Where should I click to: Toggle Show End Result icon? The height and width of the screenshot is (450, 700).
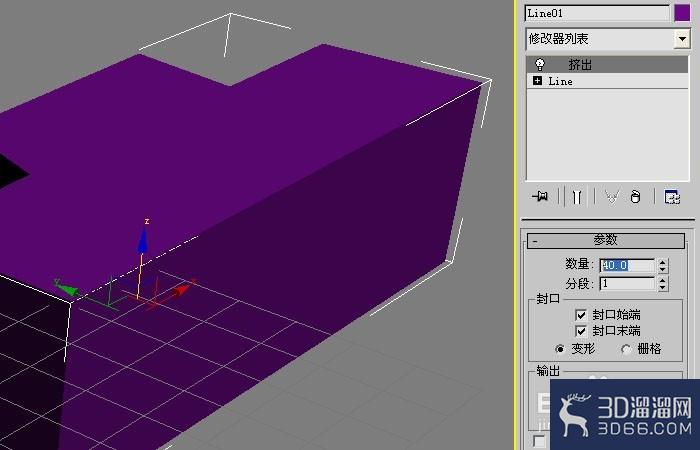576,196
